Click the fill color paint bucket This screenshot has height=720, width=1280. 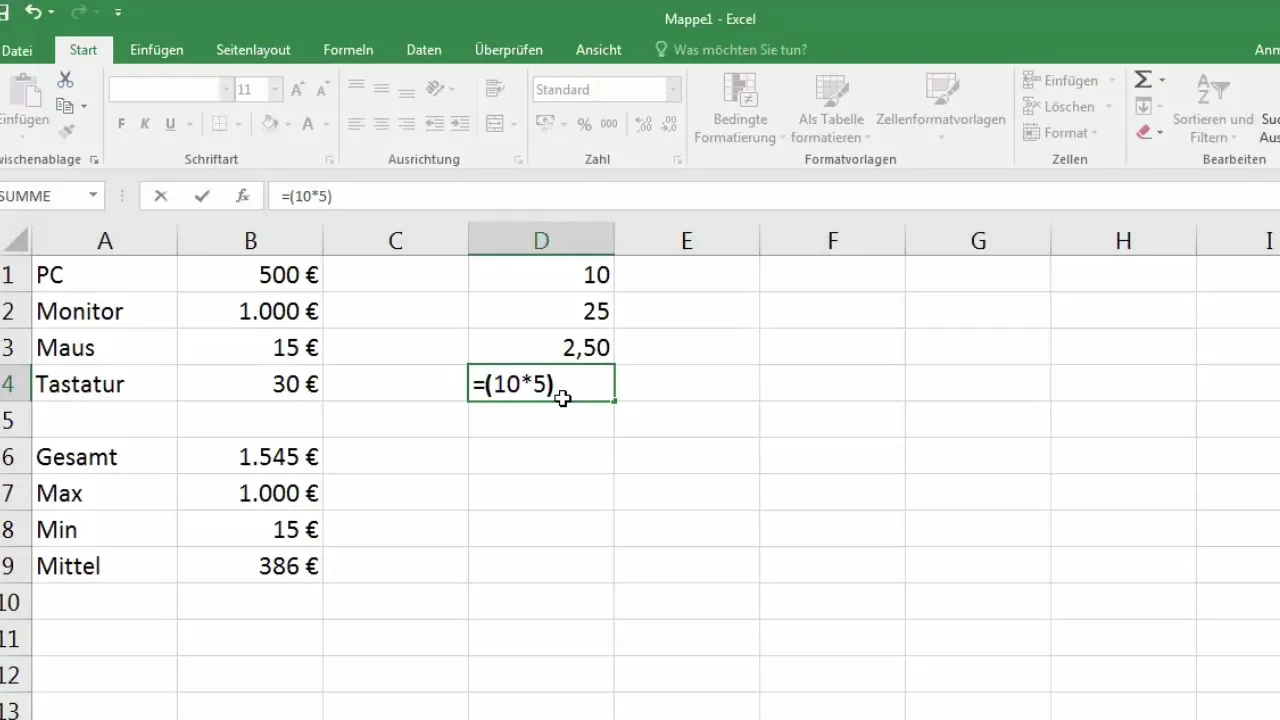click(x=269, y=124)
